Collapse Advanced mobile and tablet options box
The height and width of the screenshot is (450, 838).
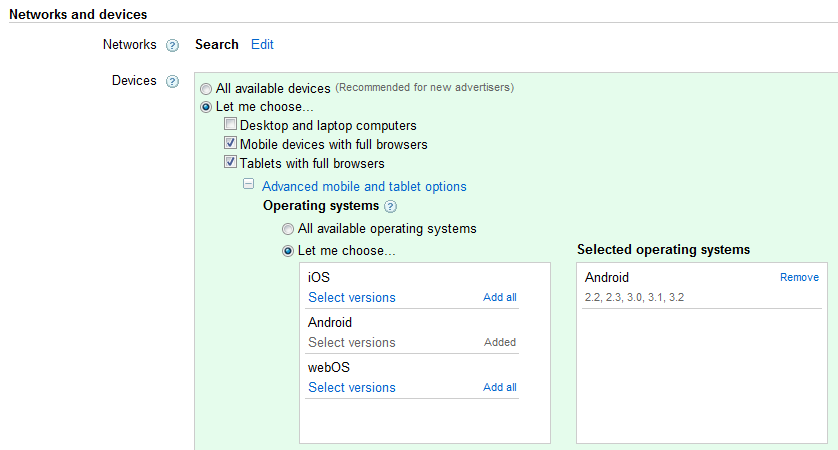(x=248, y=185)
